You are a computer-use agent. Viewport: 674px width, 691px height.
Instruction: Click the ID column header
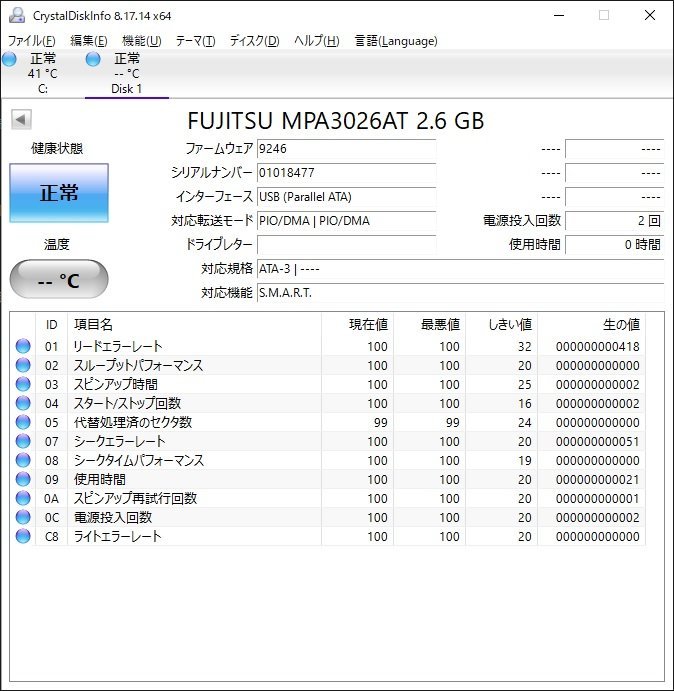(52, 325)
